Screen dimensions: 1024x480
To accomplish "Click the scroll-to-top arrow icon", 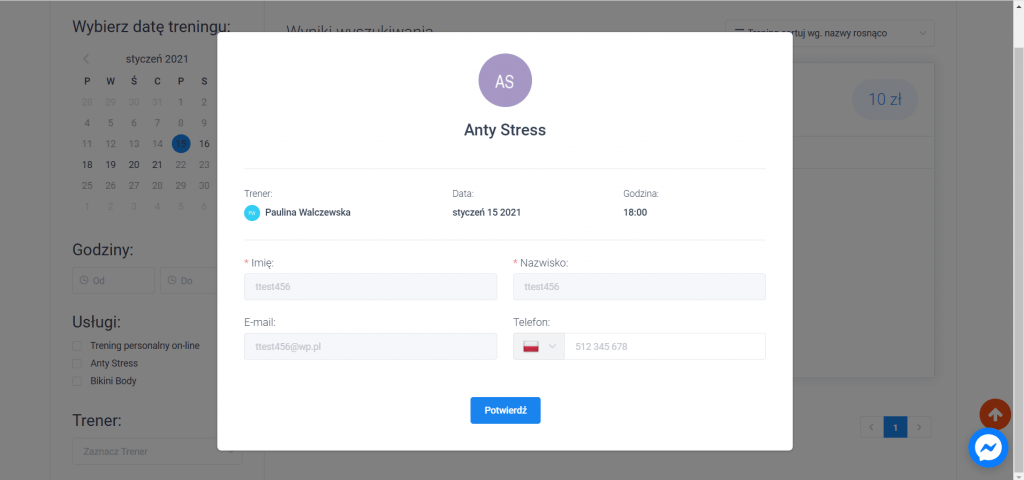I will (994, 413).
